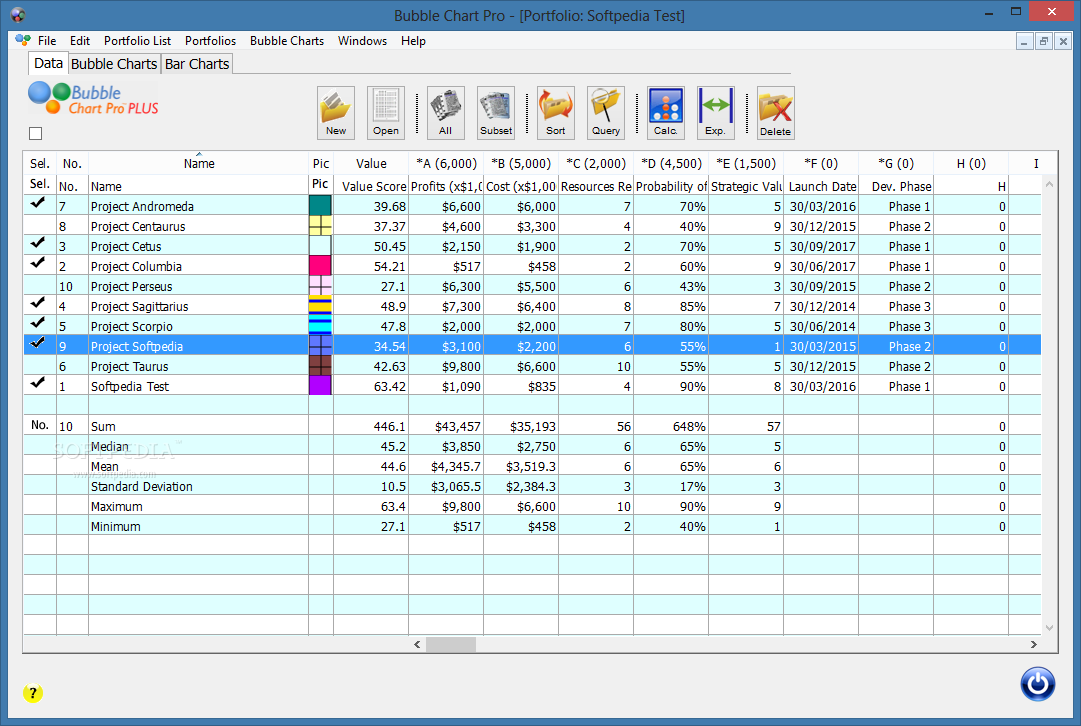Click the New portfolio toolbar icon
Image resolution: width=1081 pixels, height=726 pixels.
(x=336, y=112)
